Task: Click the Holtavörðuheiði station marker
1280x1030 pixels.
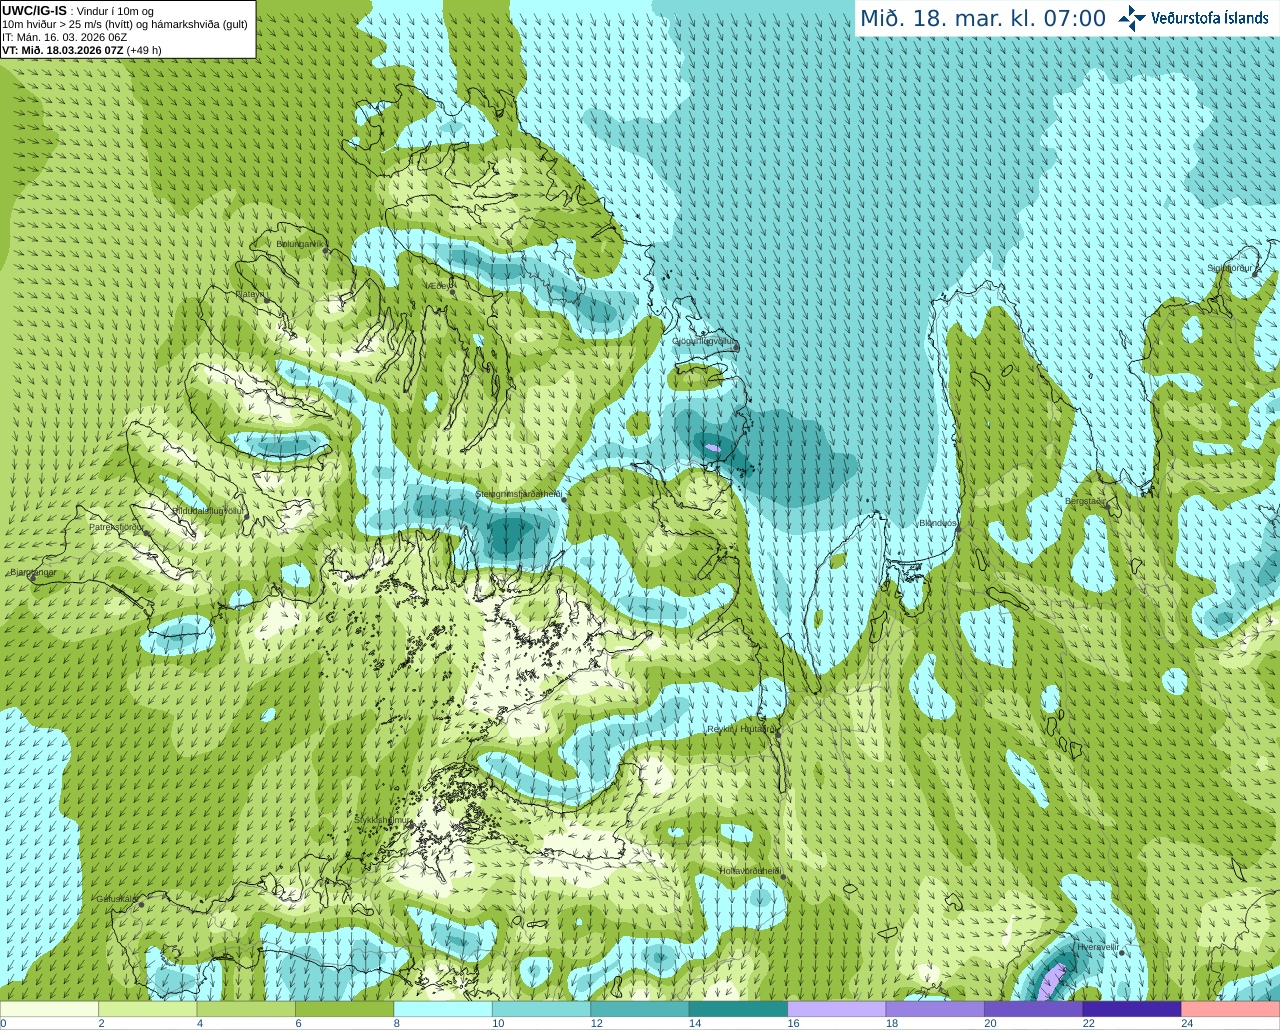Action: click(783, 877)
